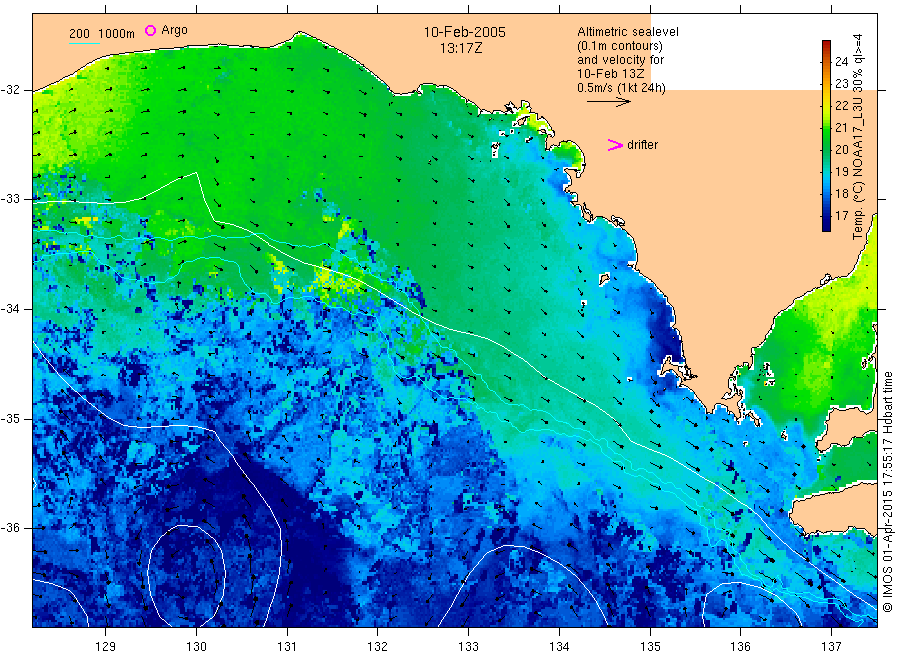
Task: Click the colorbar value '19'
Action: 841,172
